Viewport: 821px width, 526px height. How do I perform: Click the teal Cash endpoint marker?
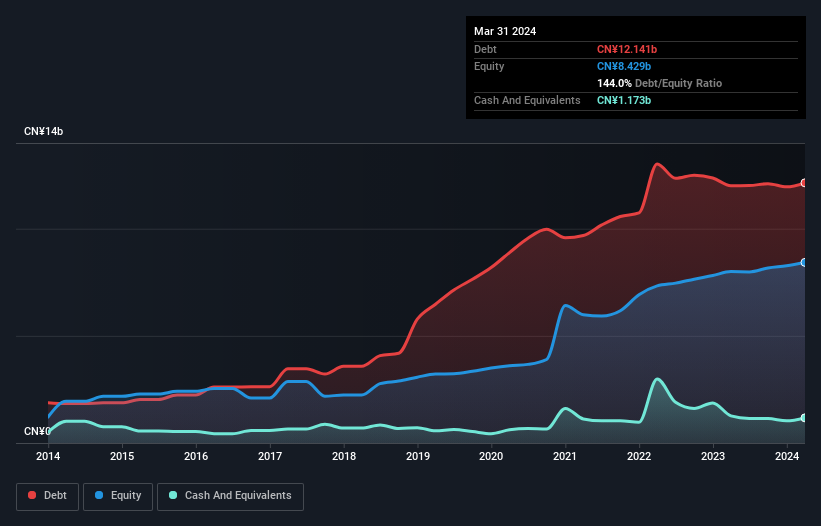(804, 418)
